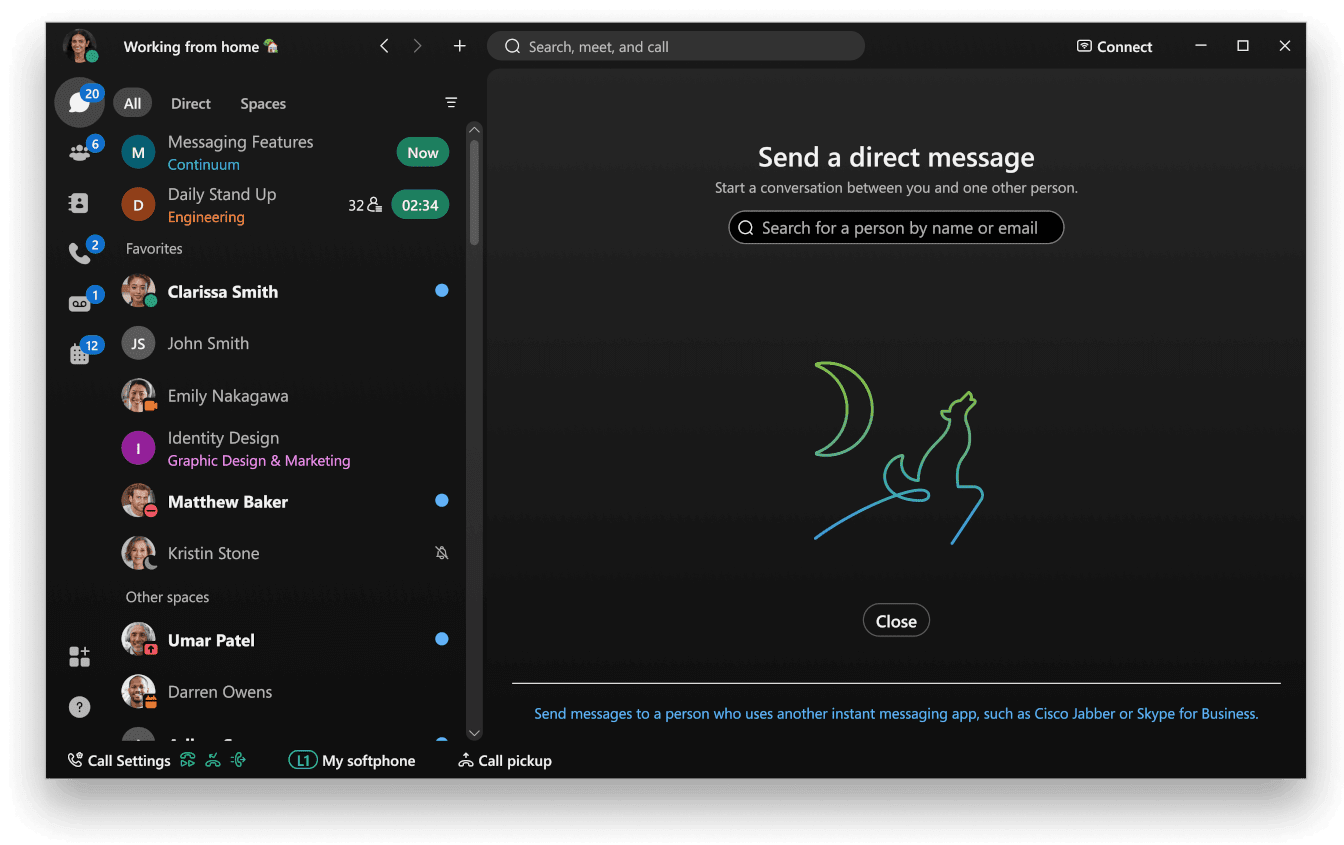The height and width of the screenshot is (845, 1344).
Task: Click the person search field
Action: [895, 227]
